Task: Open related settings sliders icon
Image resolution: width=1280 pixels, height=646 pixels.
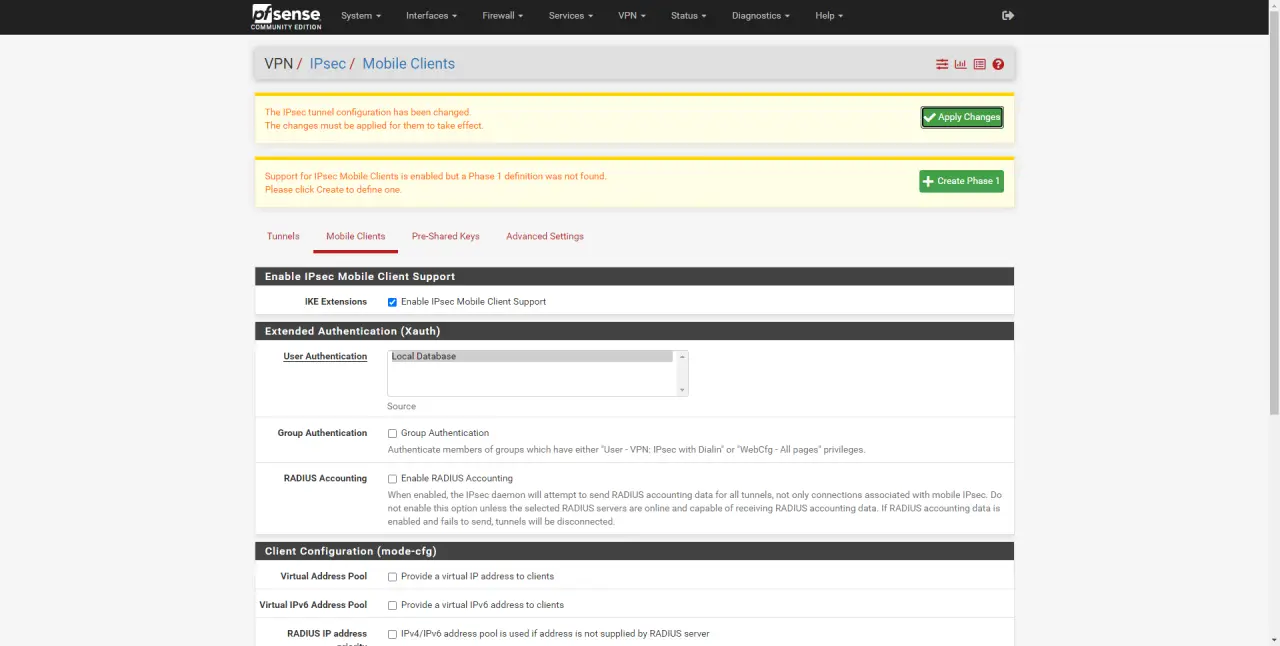Action: pyautogui.click(x=941, y=64)
